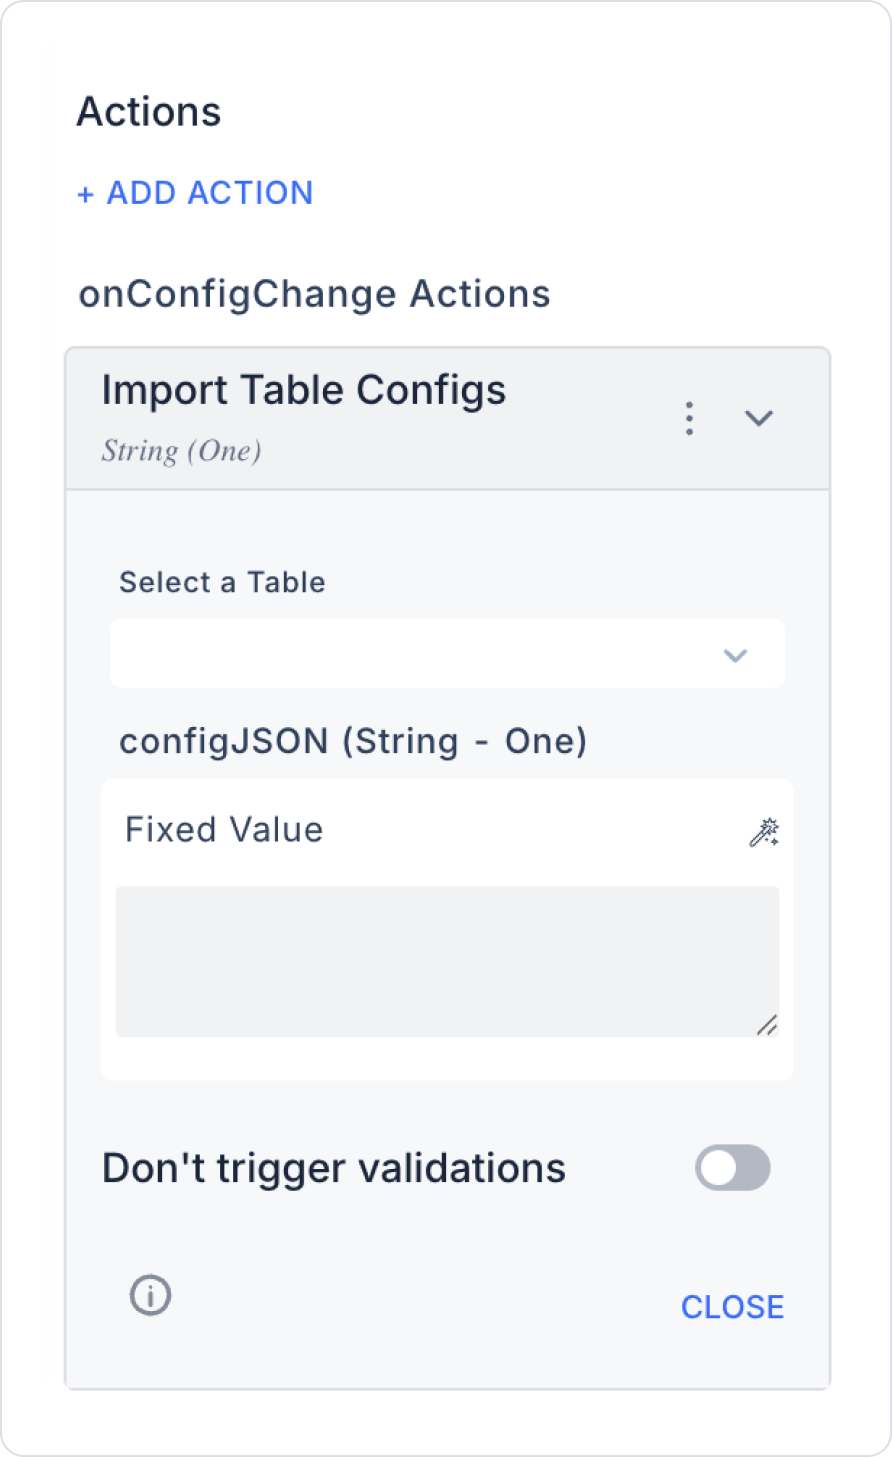Image resolution: width=892 pixels, height=1457 pixels.
Task: Collapse the Import Table Configs card
Action: click(x=759, y=418)
